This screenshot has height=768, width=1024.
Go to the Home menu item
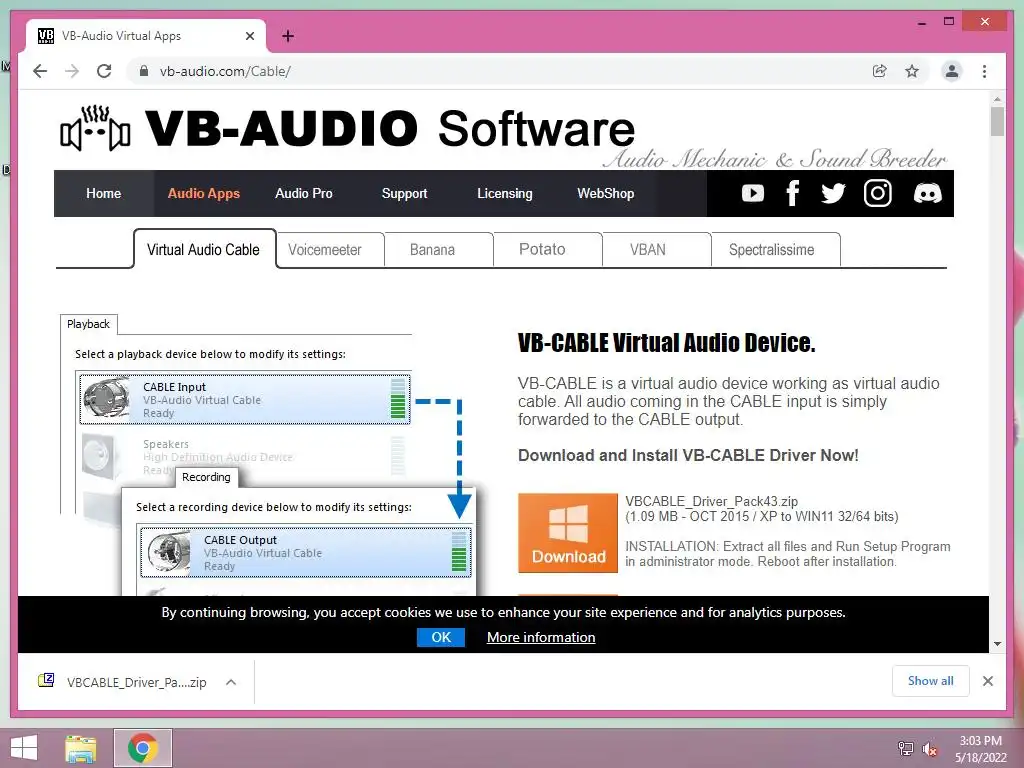tap(103, 193)
